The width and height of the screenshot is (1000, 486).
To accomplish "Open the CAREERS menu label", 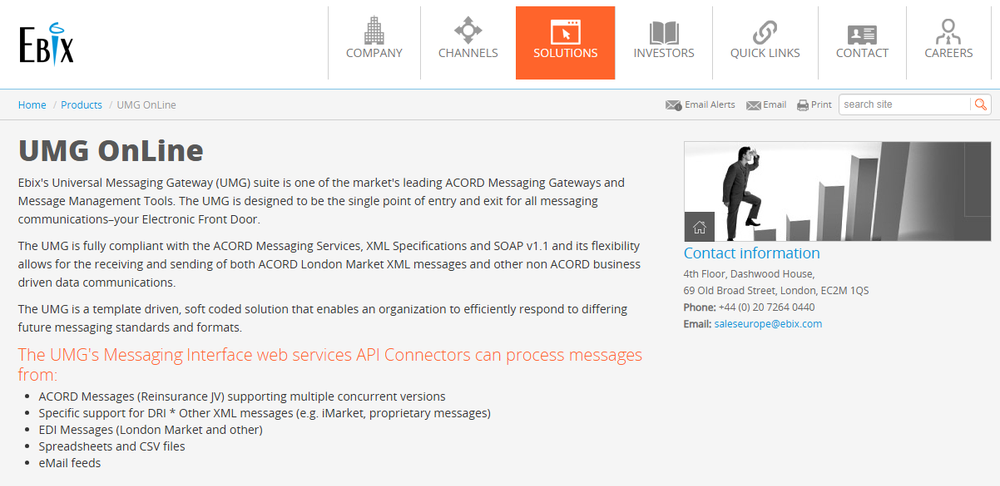I will (948, 53).
